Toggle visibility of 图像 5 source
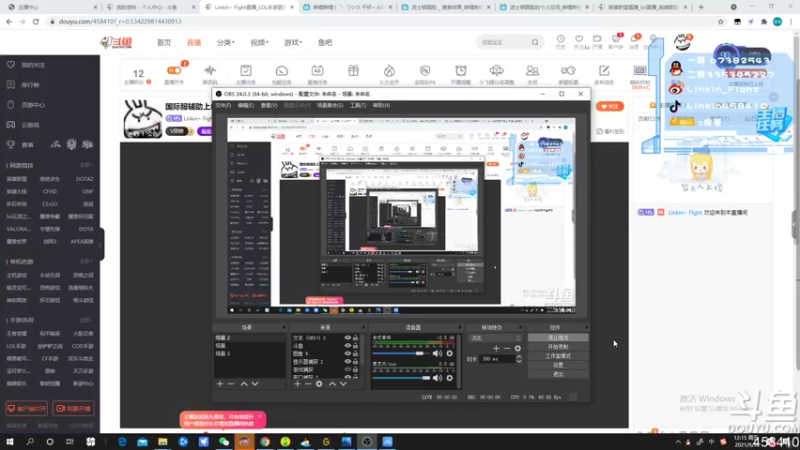Image resolution: width=800 pixels, height=450 pixels. [x=347, y=354]
